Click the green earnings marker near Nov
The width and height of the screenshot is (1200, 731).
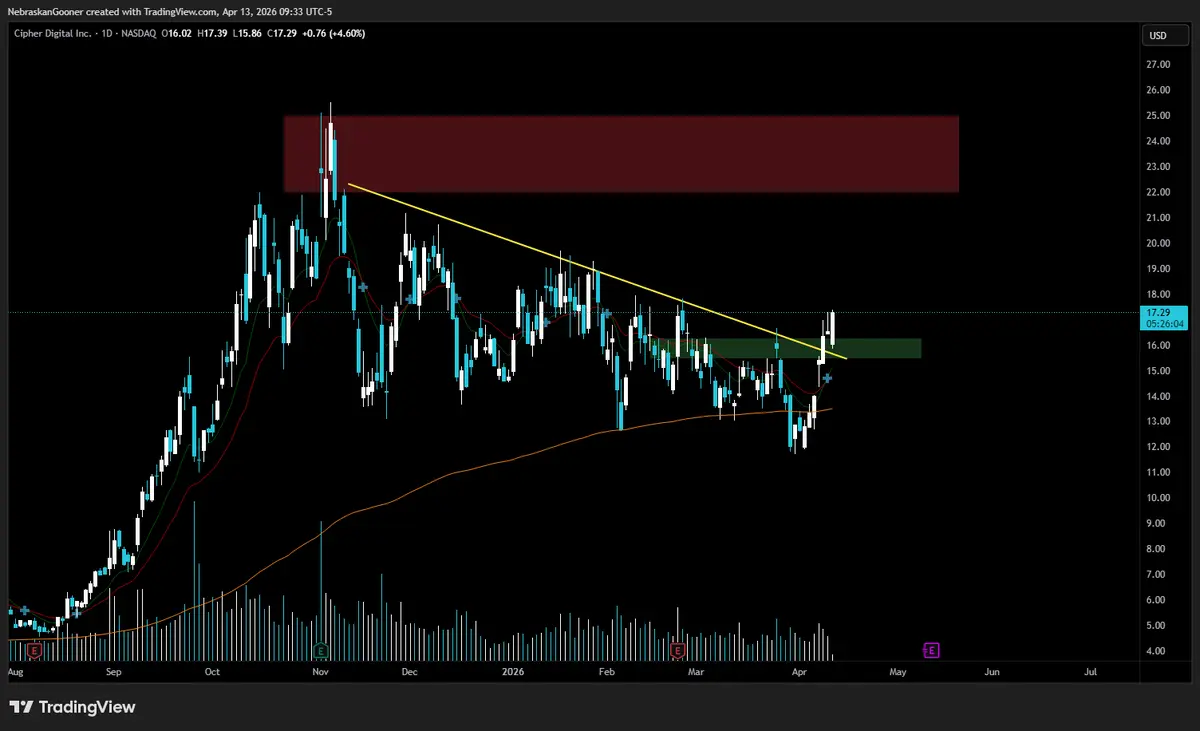320,650
